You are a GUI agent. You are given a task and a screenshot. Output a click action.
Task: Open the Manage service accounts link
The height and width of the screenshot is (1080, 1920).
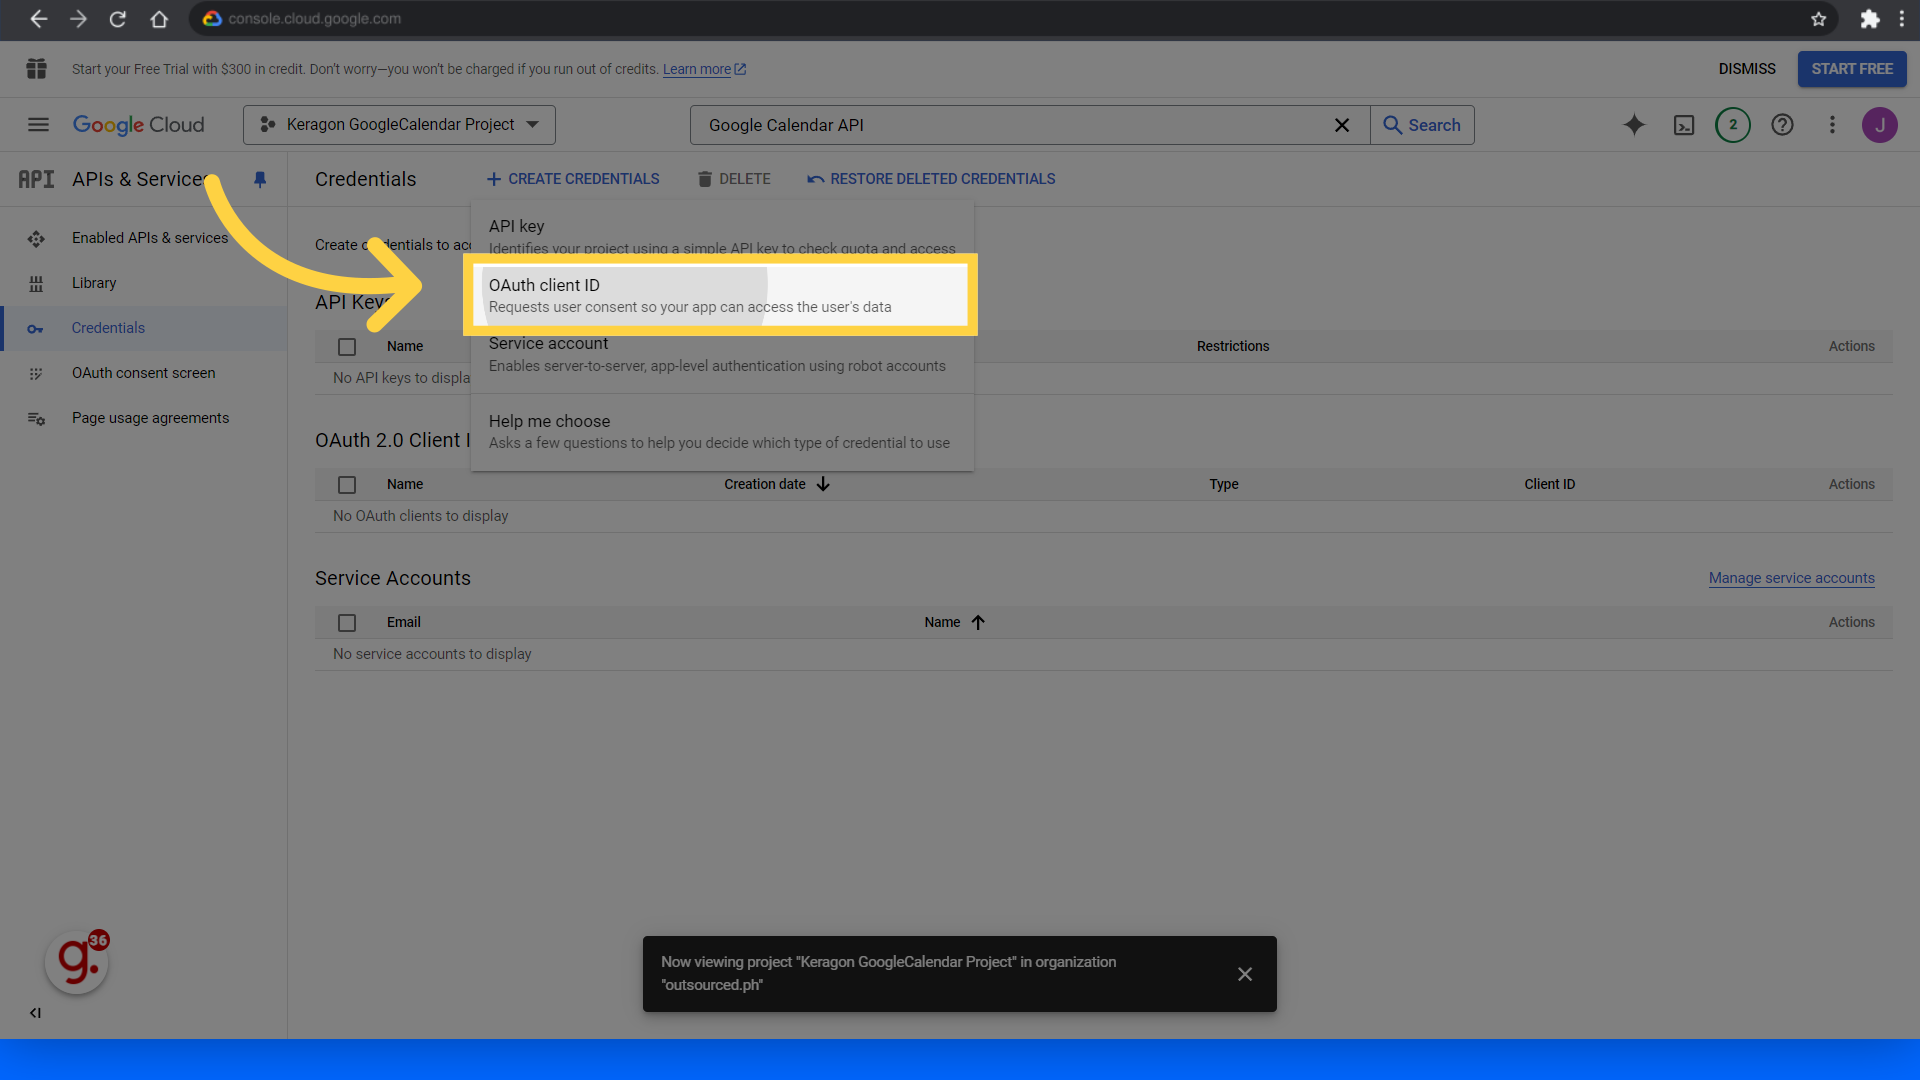pyautogui.click(x=1790, y=578)
